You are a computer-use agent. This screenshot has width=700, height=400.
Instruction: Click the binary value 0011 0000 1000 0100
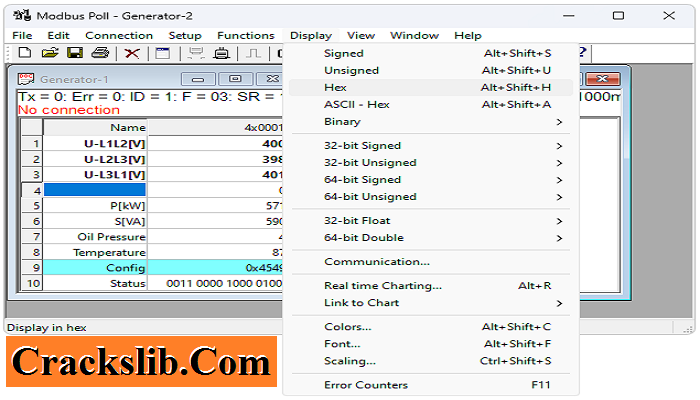[x=215, y=283]
